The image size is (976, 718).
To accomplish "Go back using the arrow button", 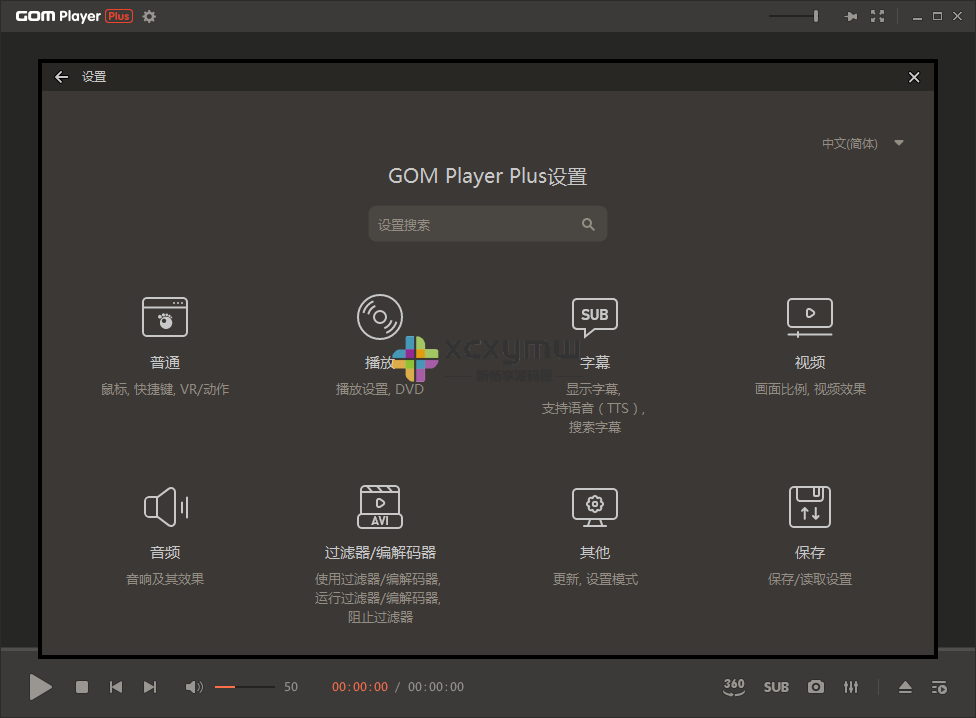I will 61,76.
